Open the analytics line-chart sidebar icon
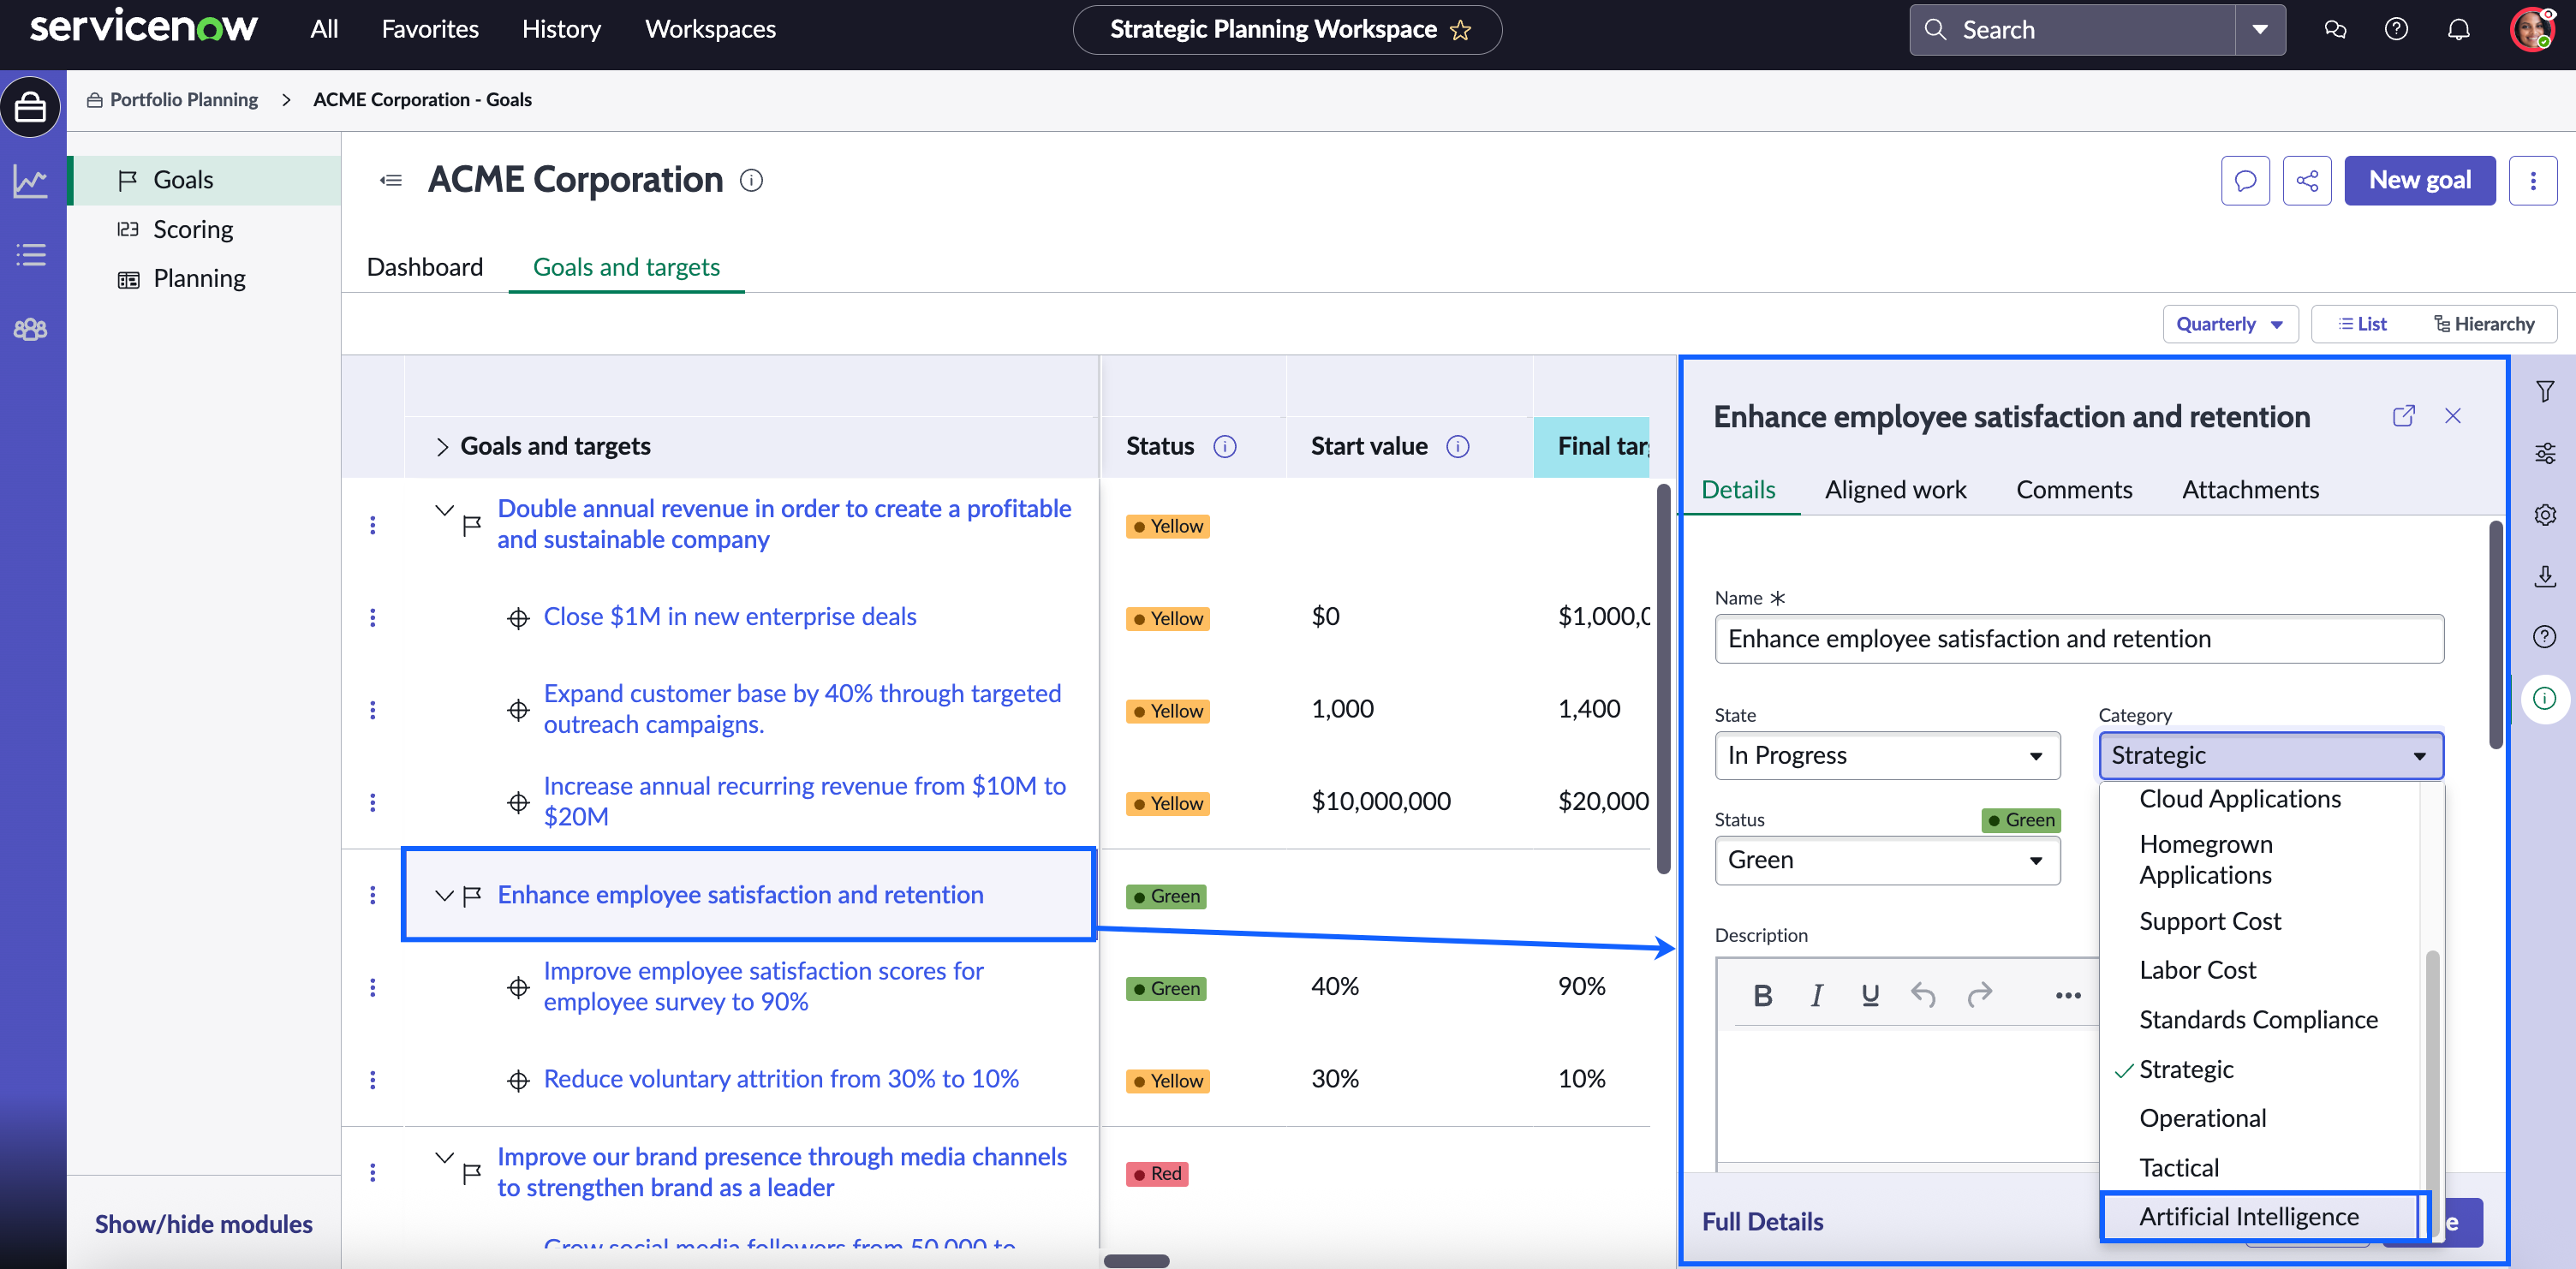 point(30,182)
